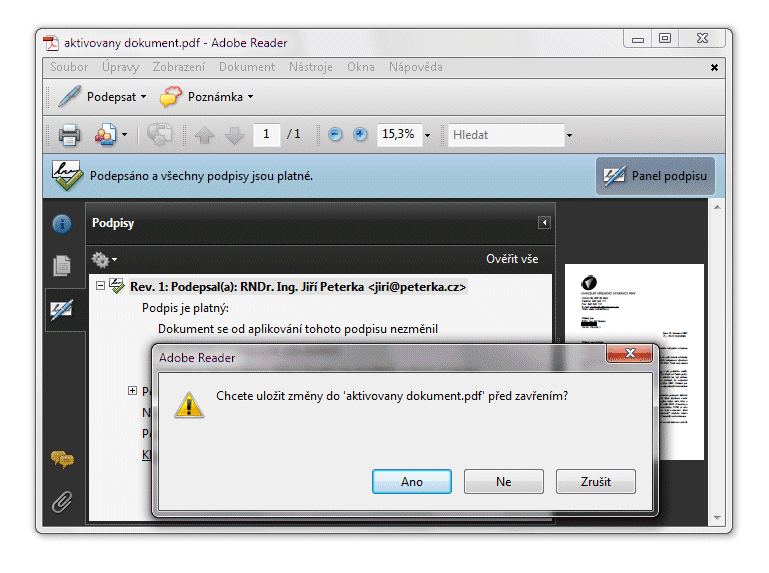Open the Nástroje menu
The height and width of the screenshot is (573, 769).
310,67
